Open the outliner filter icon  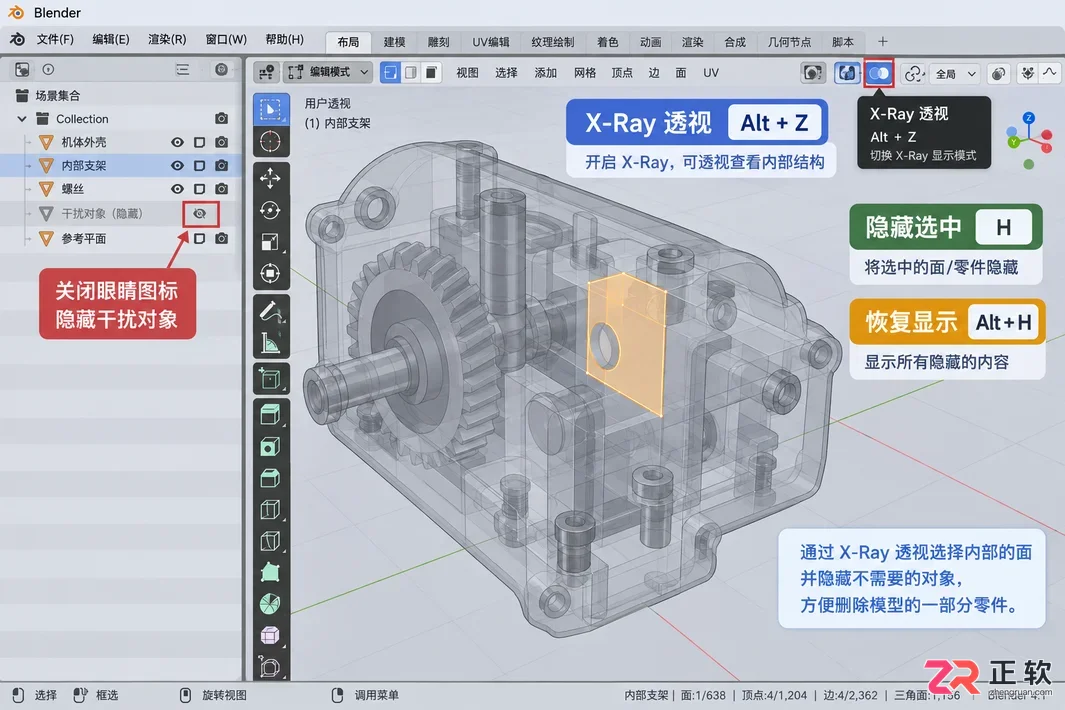[x=183, y=69]
